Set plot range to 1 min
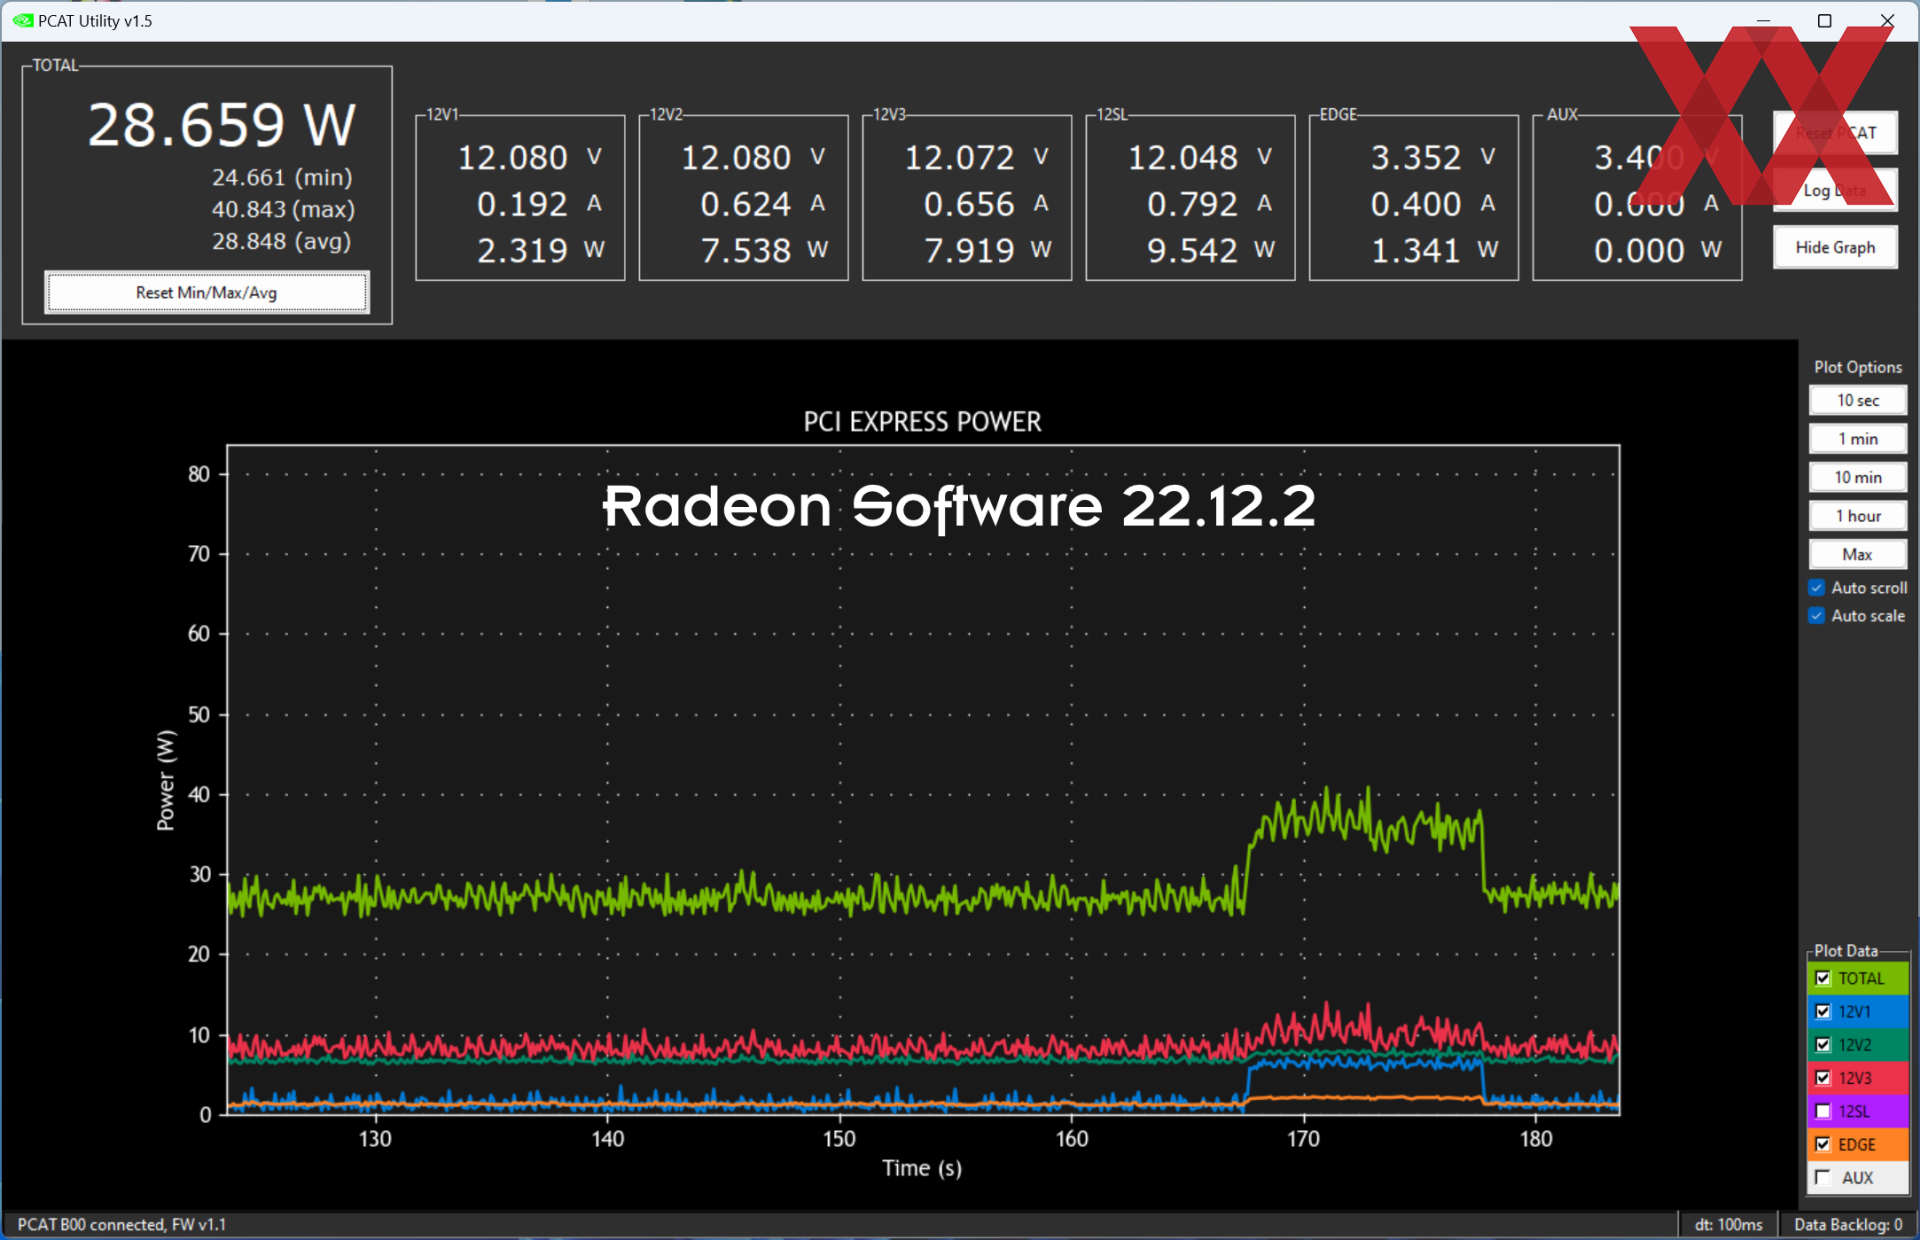 coord(1857,439)
